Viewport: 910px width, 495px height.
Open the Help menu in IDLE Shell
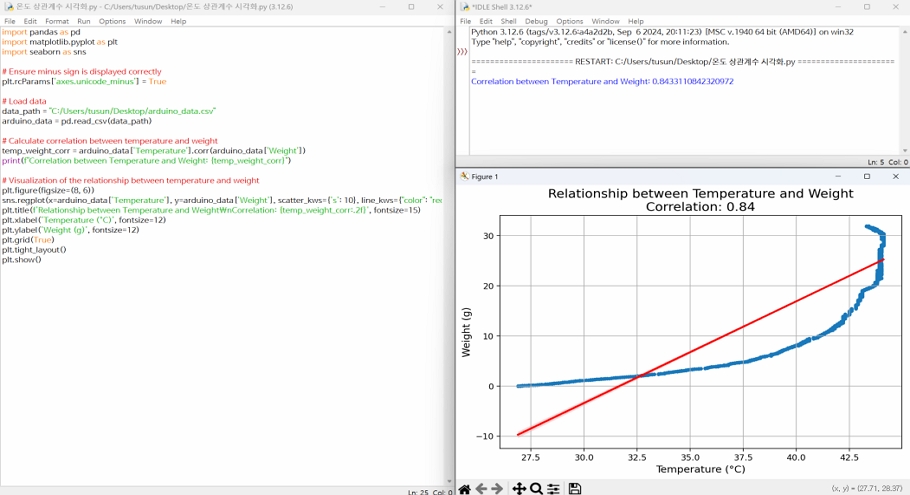tap(635, 21)
